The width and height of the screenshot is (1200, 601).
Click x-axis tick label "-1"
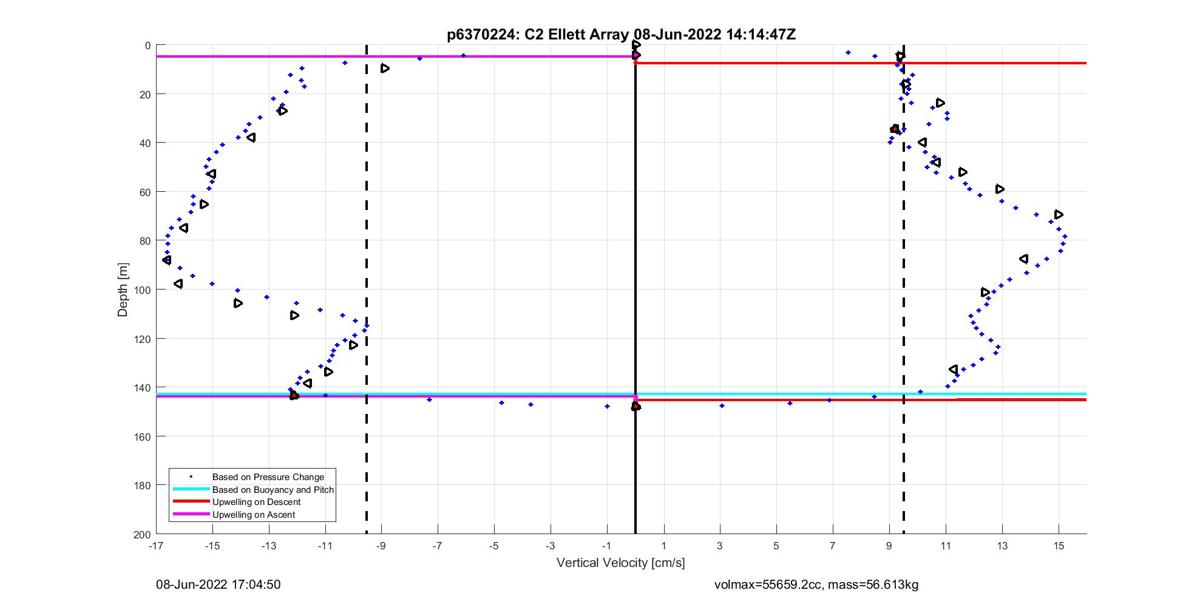point(606,547)
